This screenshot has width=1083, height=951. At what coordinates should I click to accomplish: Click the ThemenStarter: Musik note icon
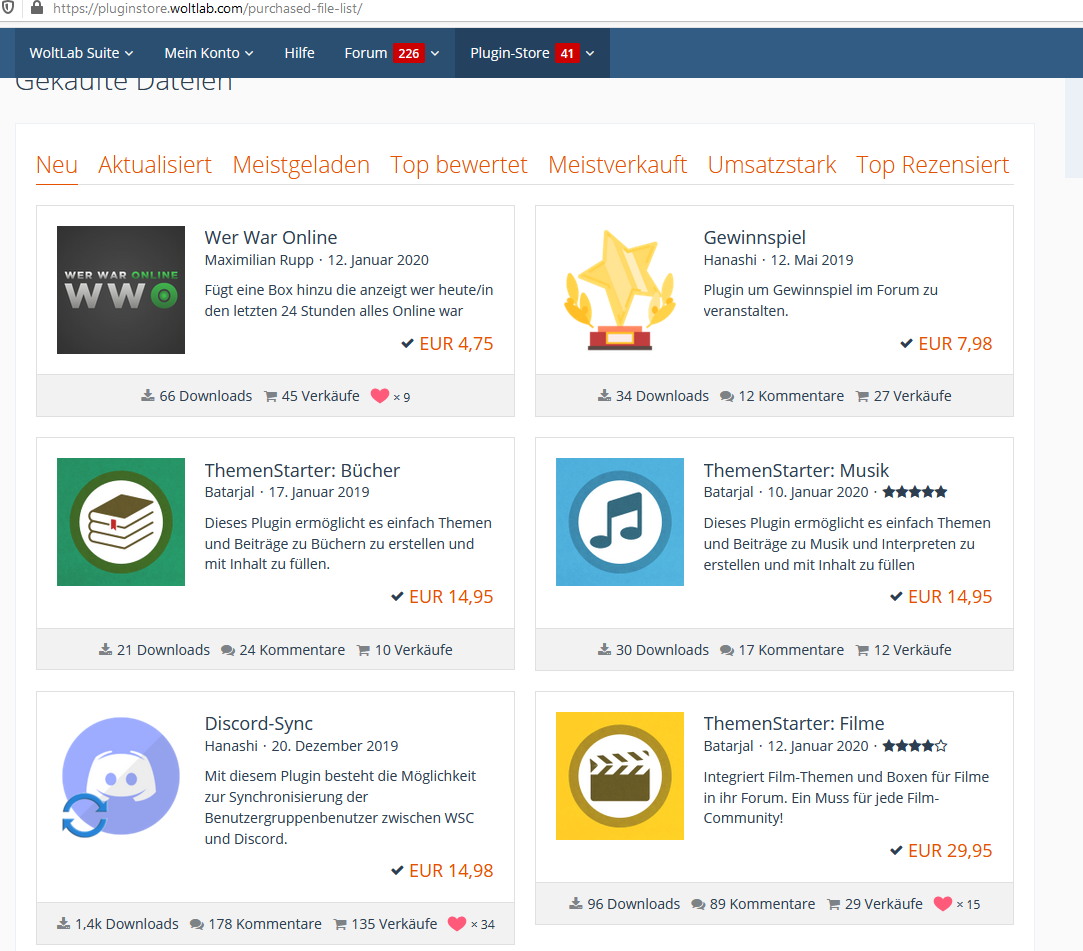click(620, 522)
